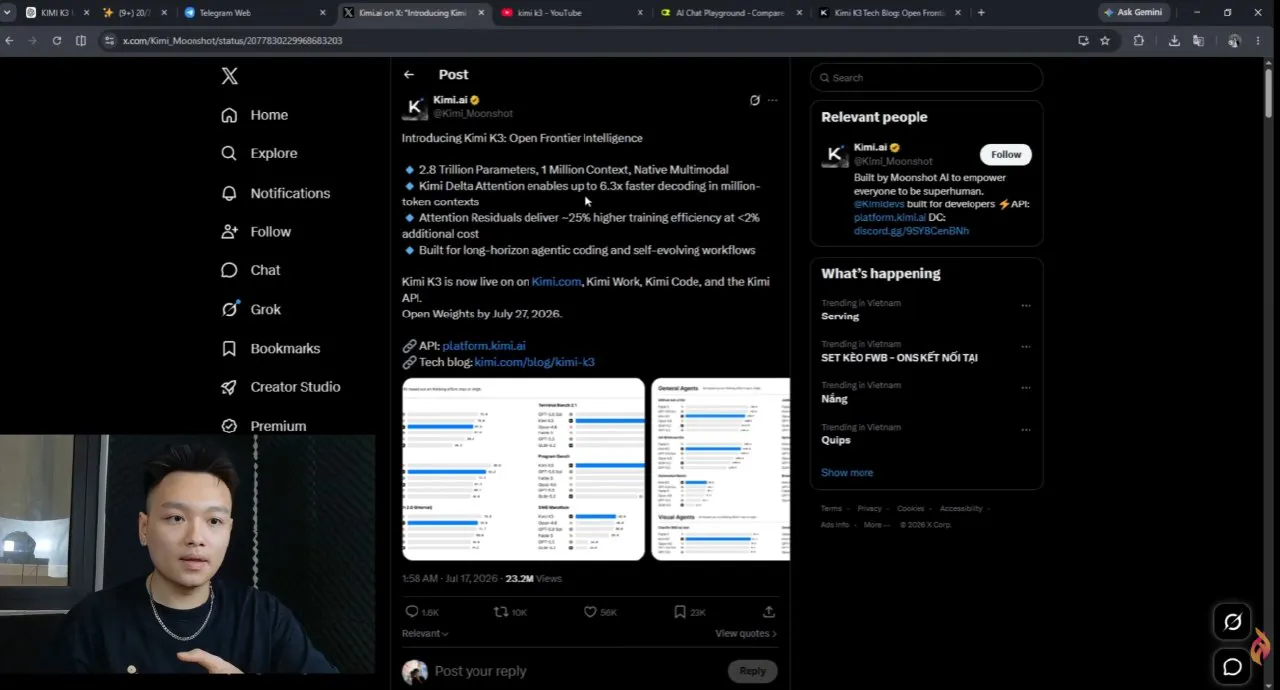Open kimi.com/blog/kimi-k3 tech blog link
This screenshot has height=690, width=1280.
point(534,362)
